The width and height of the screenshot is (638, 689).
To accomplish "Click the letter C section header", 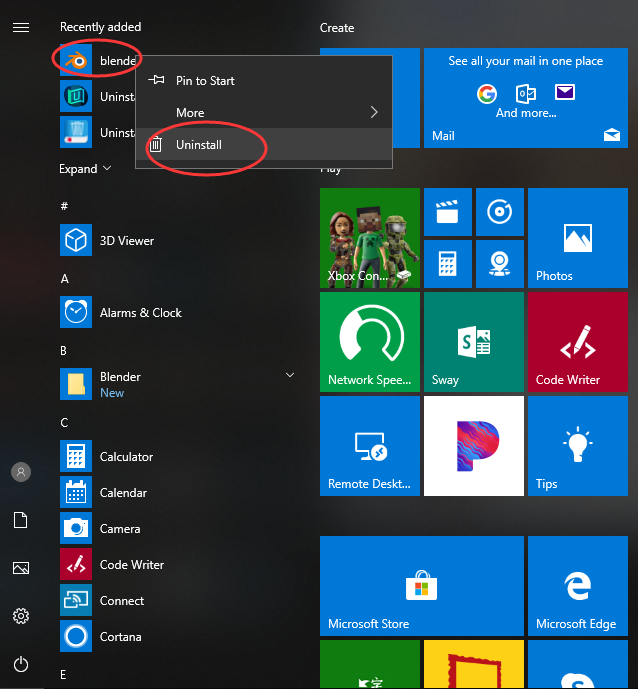I will 64,423.
